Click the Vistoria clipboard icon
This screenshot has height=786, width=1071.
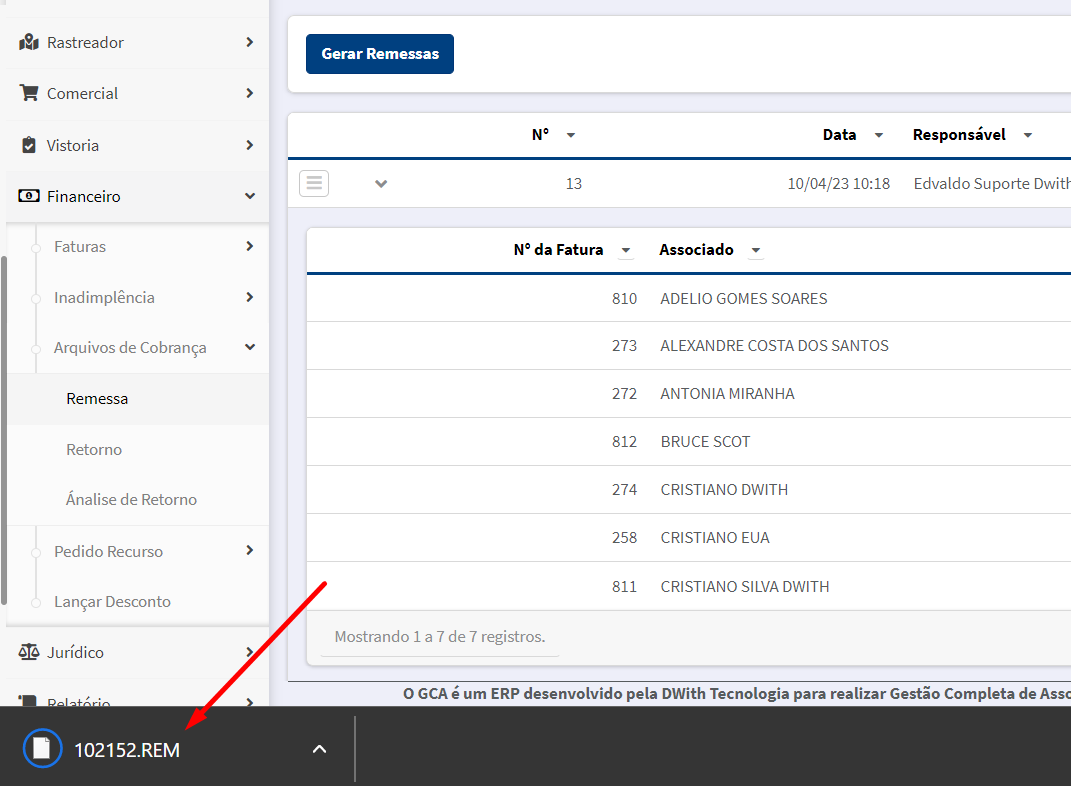[29, 145]
